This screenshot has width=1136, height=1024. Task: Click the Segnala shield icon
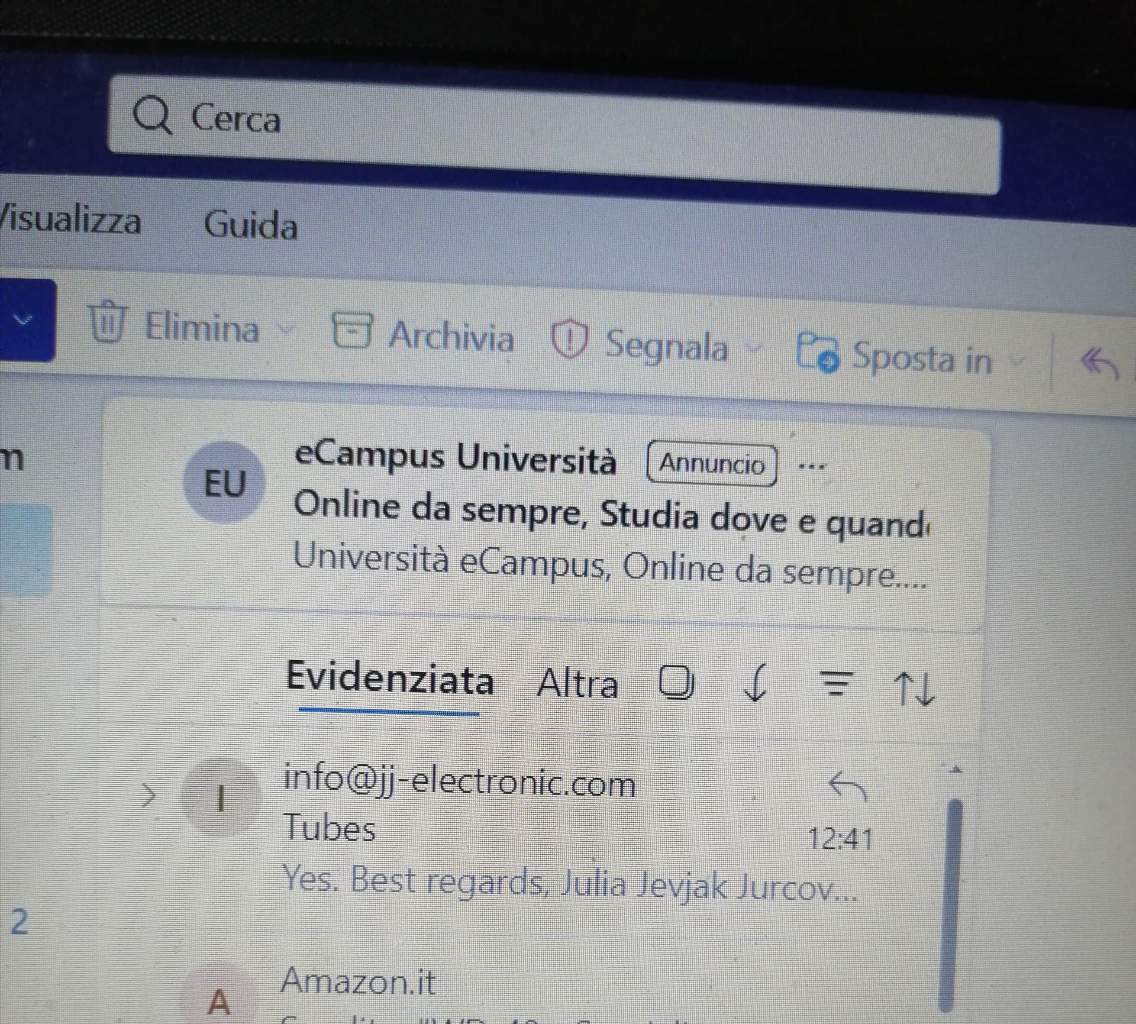(569, 340)
